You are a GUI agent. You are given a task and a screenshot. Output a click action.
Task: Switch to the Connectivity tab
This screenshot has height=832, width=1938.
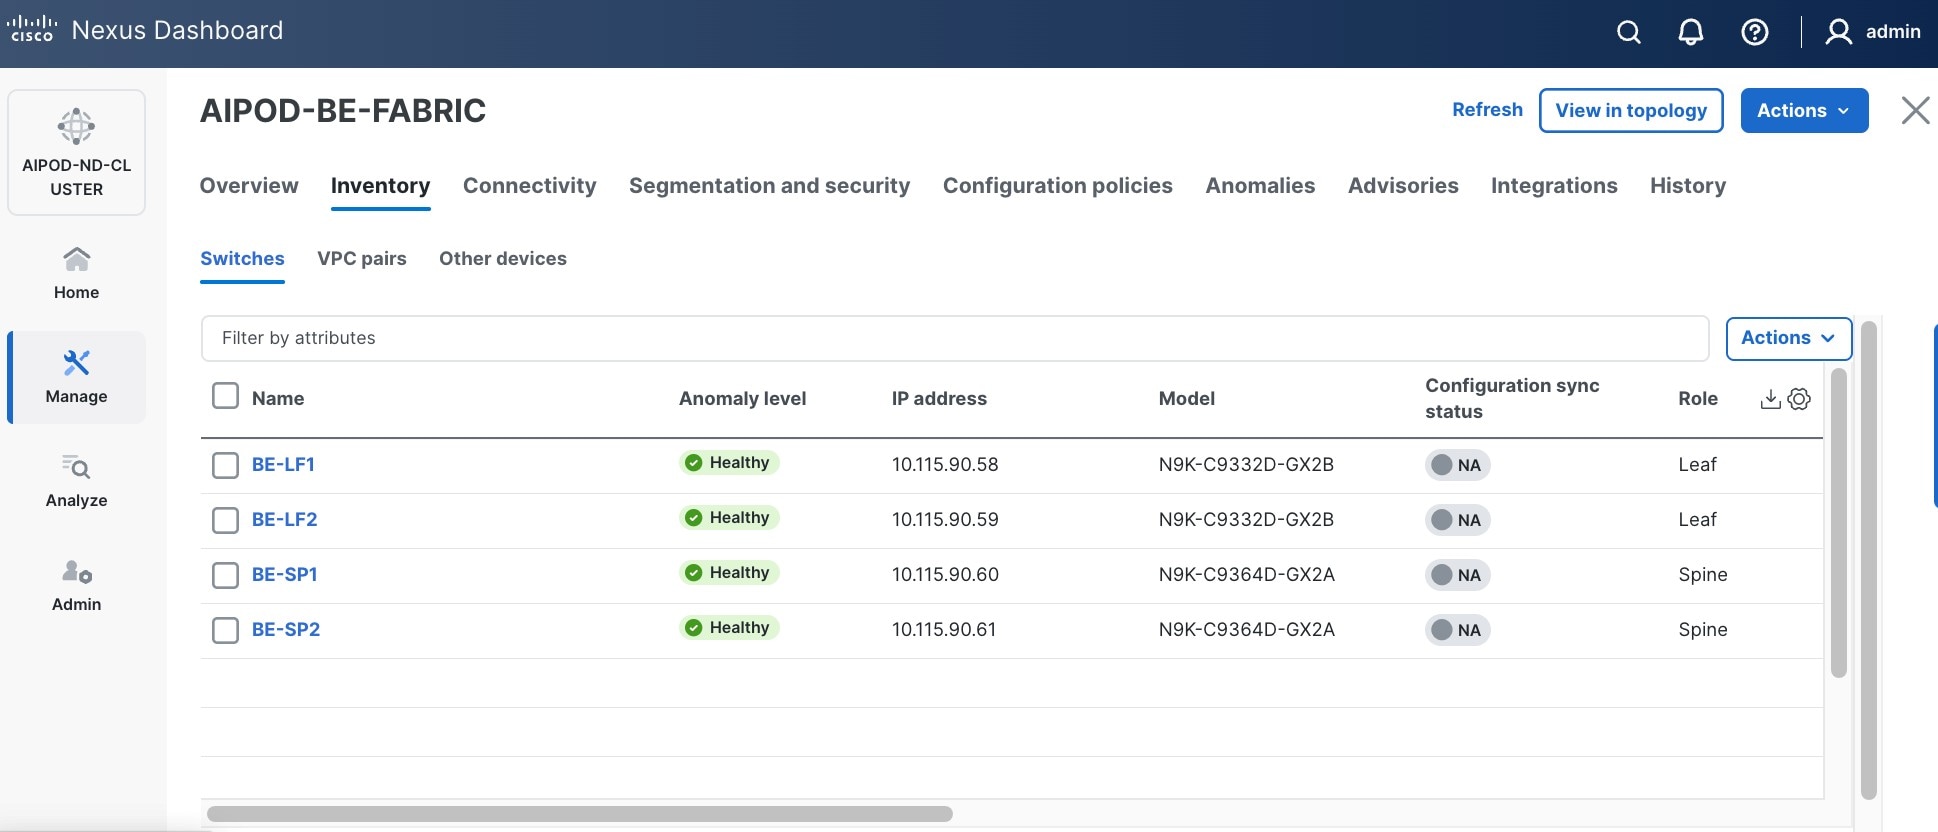pos(529,186)
